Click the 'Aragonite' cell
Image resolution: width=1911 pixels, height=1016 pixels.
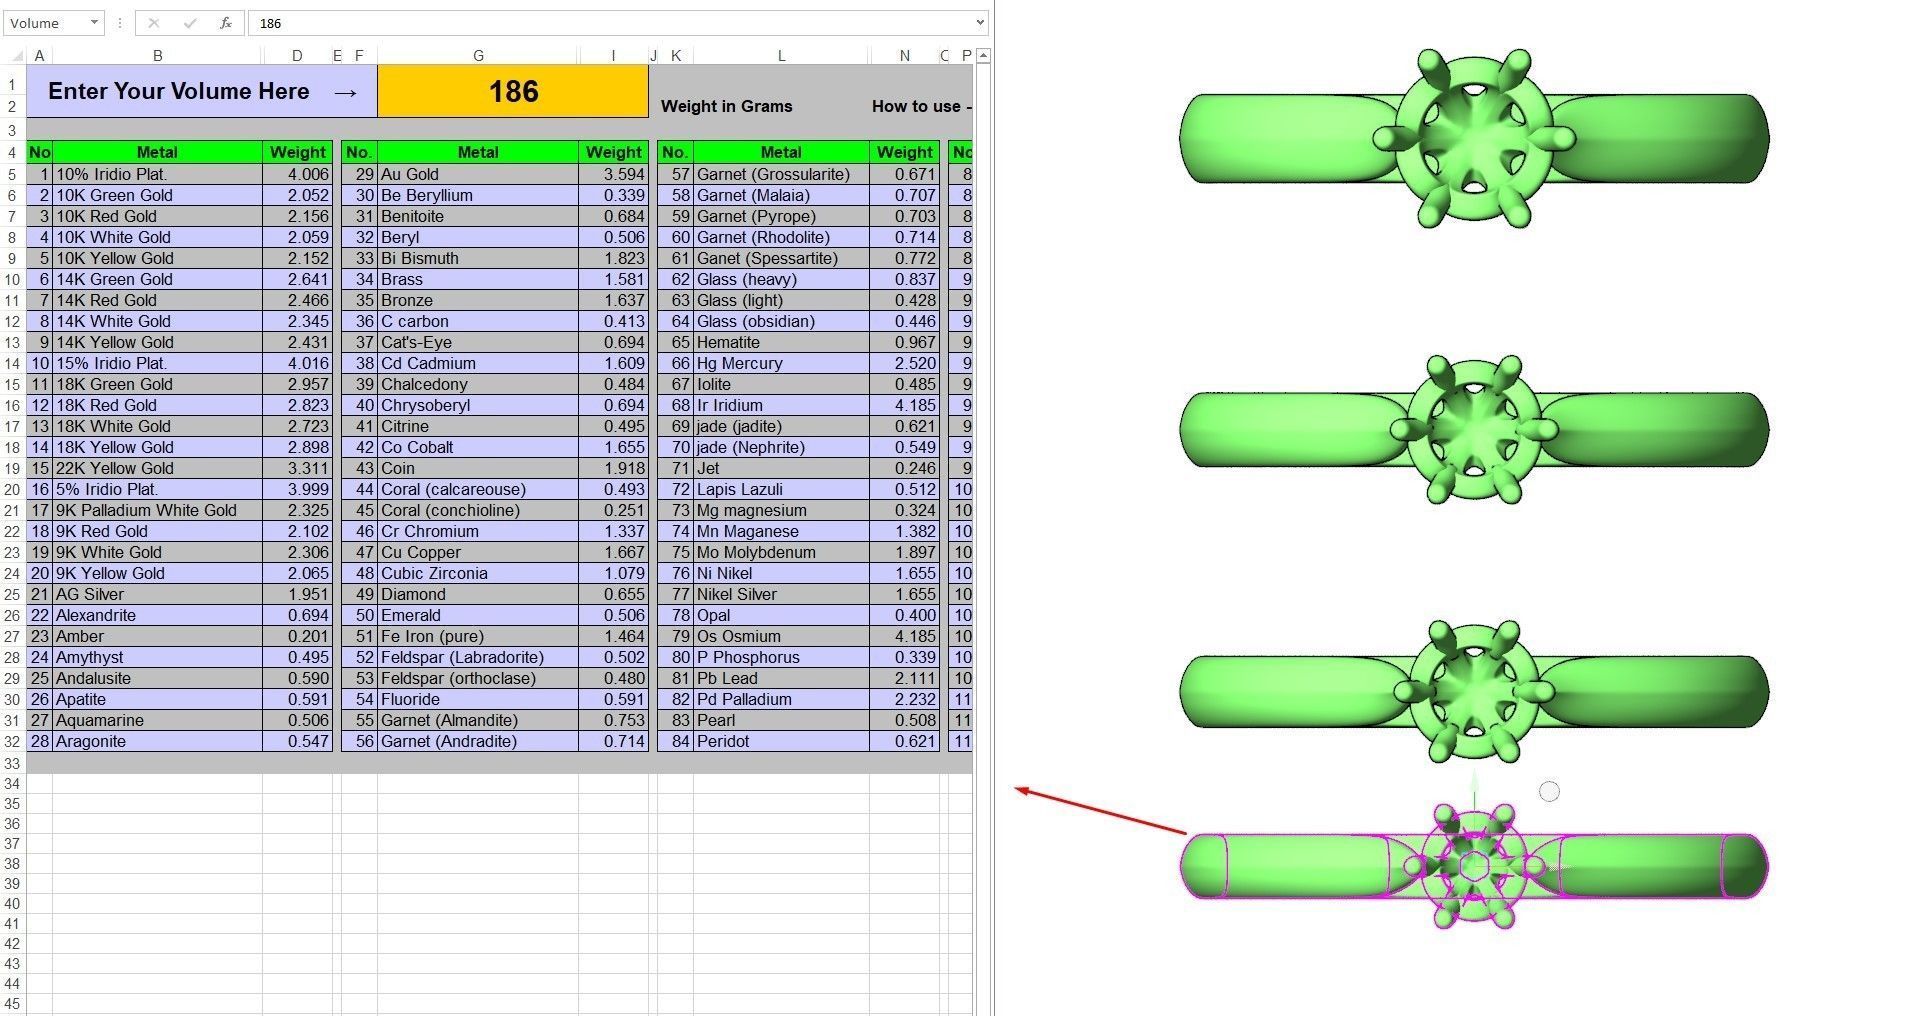[157, 741]
